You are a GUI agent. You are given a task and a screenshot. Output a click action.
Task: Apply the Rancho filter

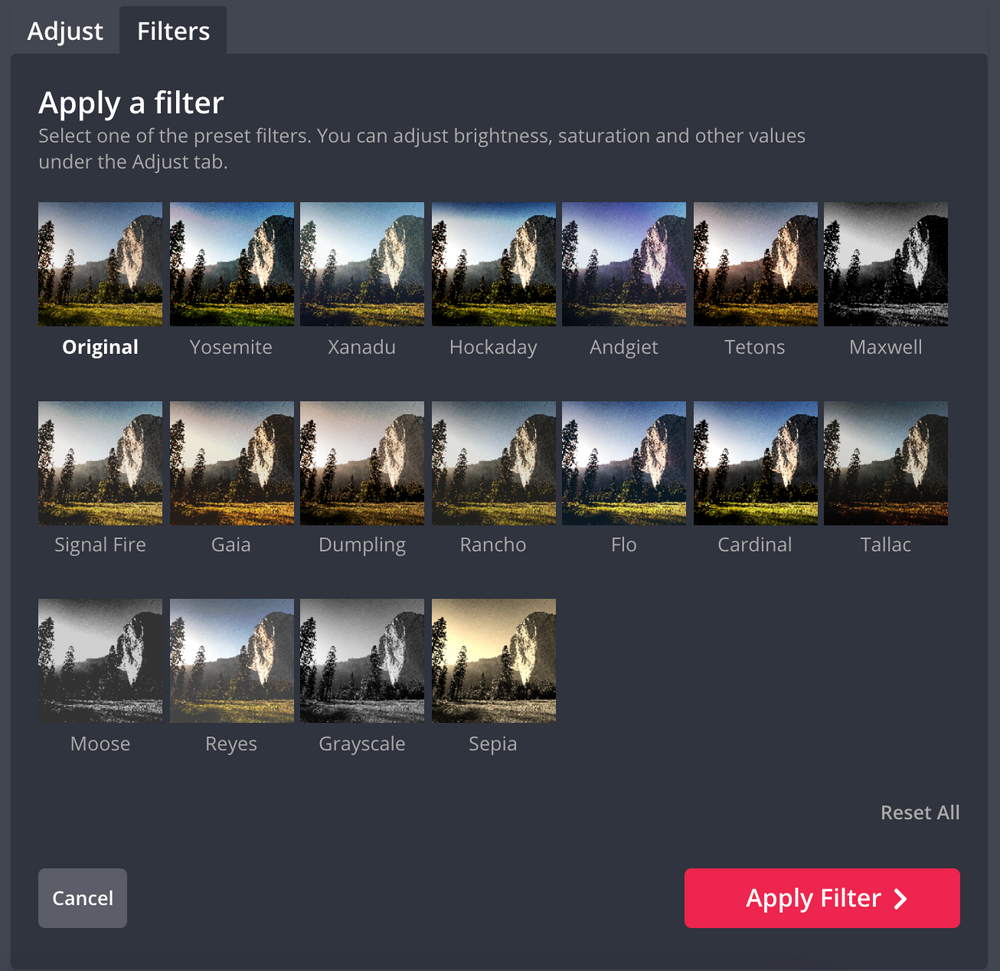[493, 462]
